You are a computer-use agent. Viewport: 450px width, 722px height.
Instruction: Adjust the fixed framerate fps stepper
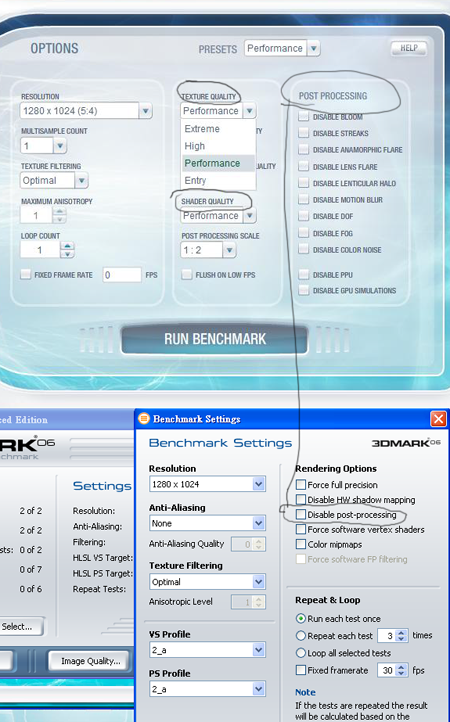click(401, 670)
